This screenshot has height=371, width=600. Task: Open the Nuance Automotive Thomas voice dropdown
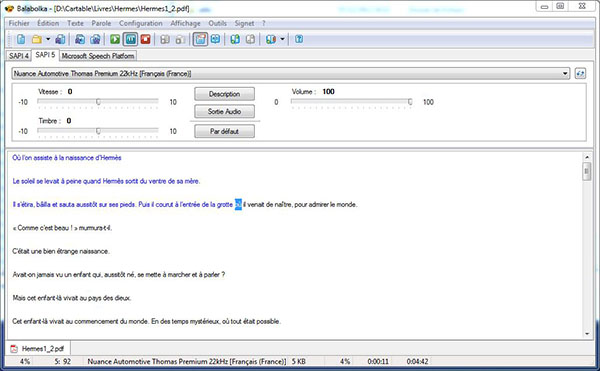tap(291, 73)
